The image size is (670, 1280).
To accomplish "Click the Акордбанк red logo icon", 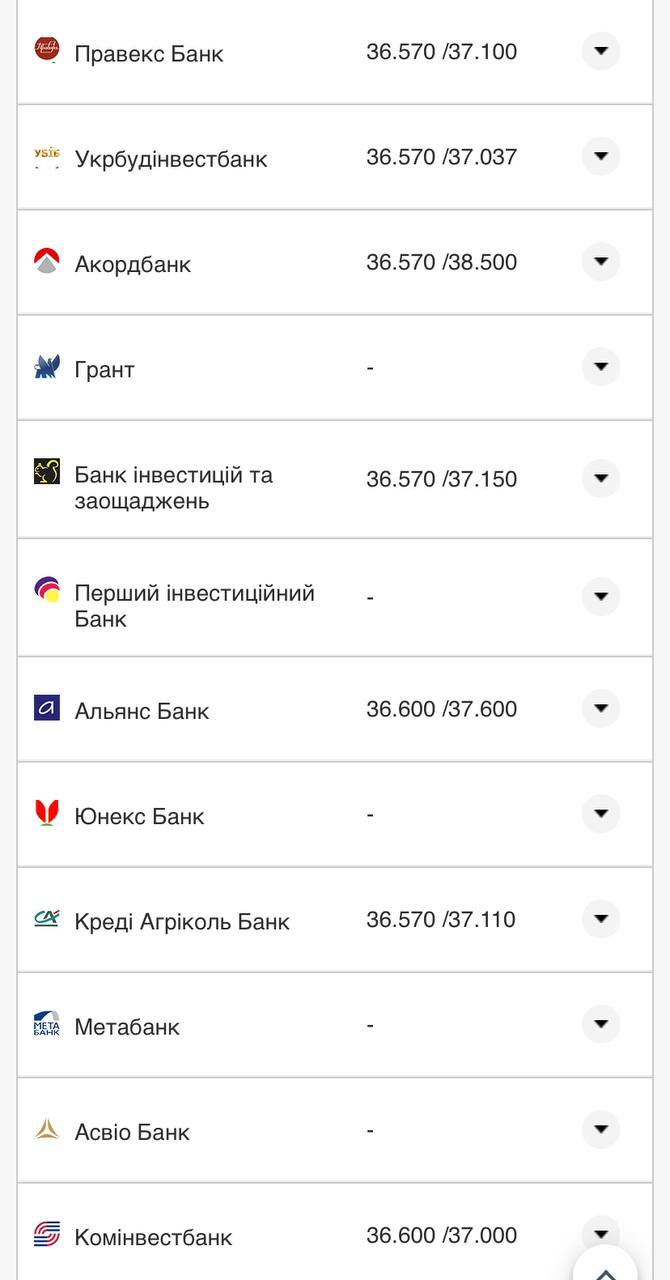I will [47, 262].
